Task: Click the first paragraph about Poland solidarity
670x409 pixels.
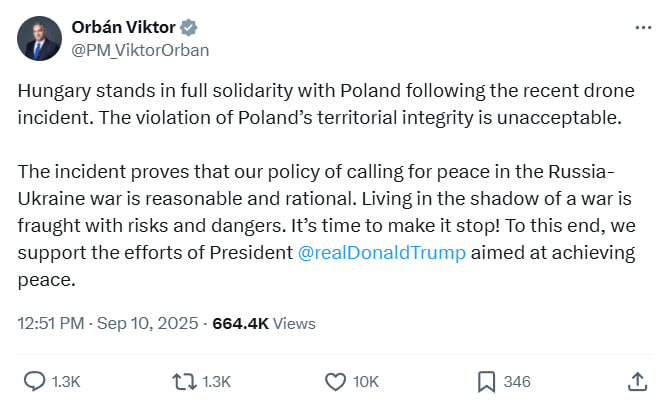Action: coord(326,104)
